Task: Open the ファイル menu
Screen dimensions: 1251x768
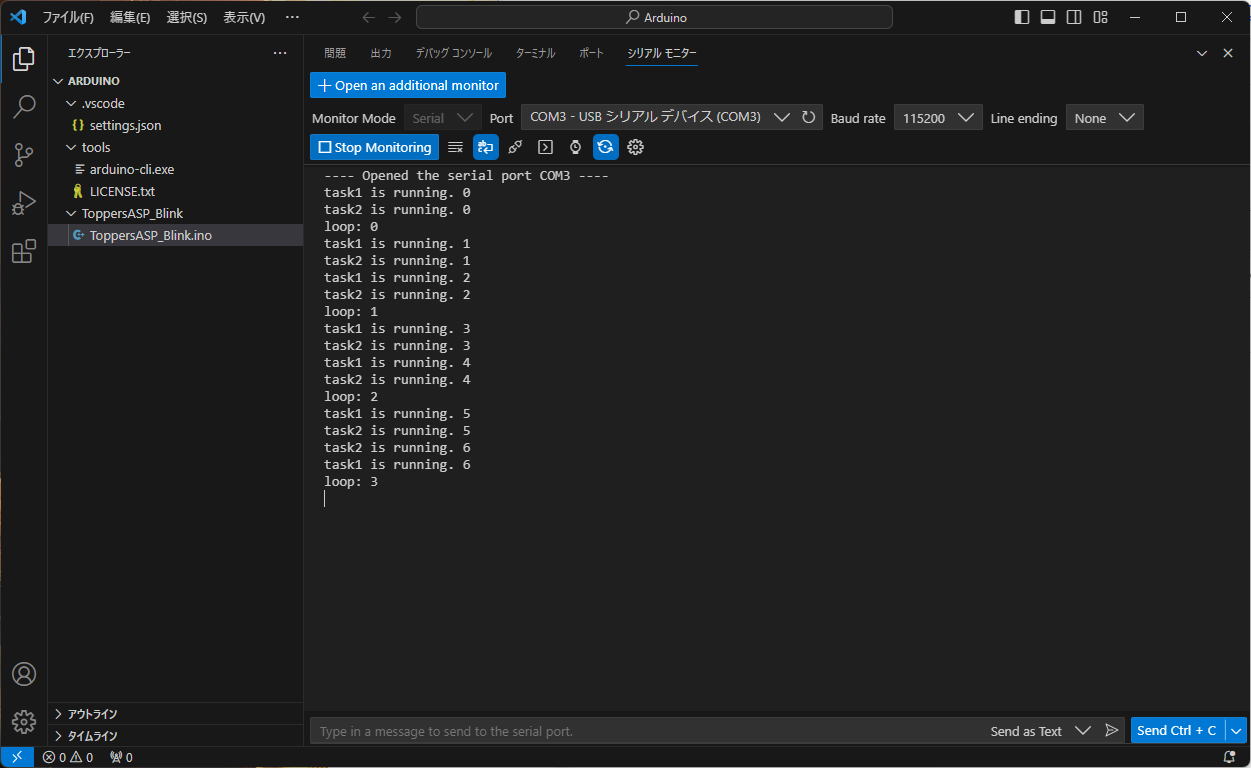Action: 70,16
